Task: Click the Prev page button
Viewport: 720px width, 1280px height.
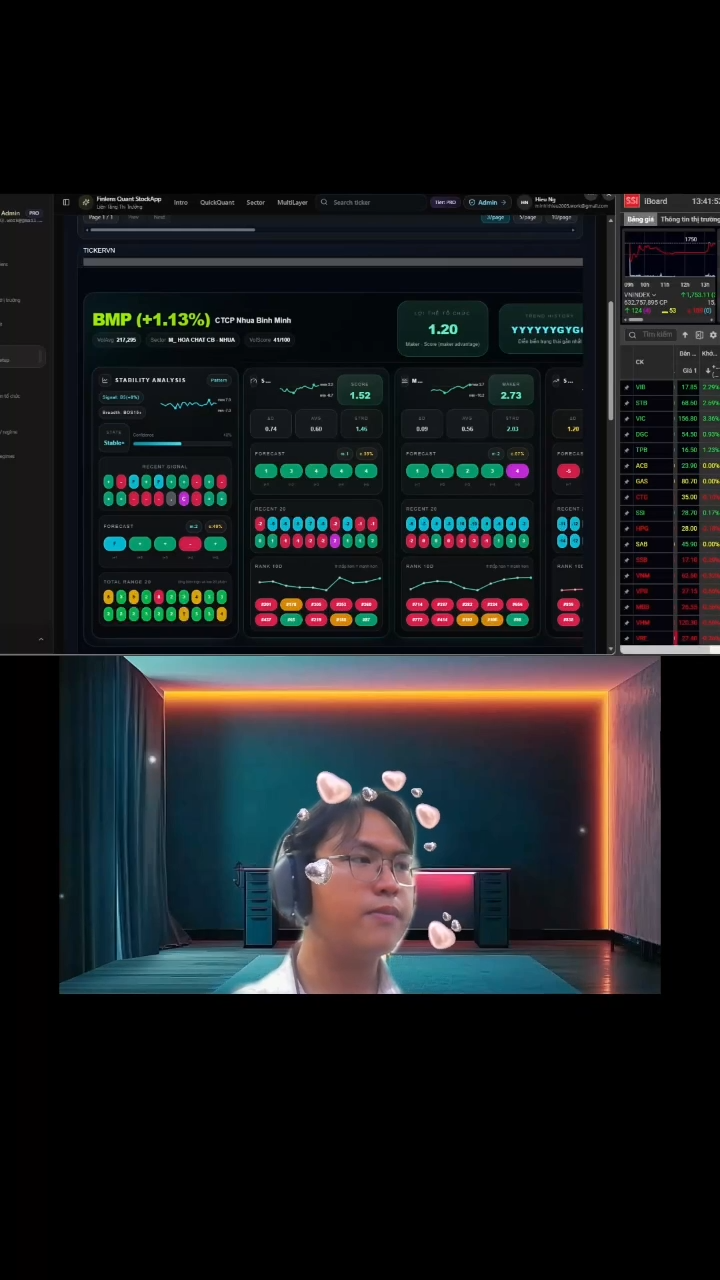Action: click(x=133, y=217)
